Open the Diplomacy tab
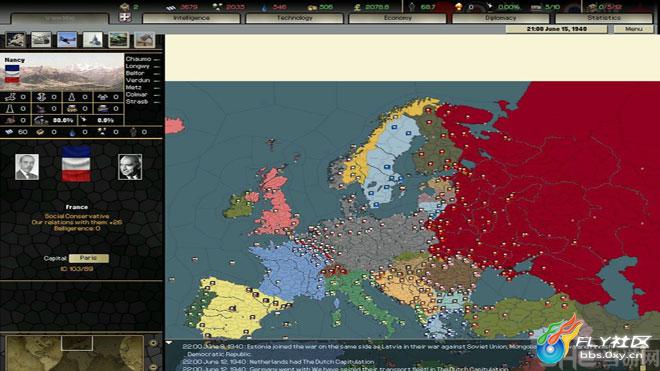660x371 pixels. click(501, 18)
